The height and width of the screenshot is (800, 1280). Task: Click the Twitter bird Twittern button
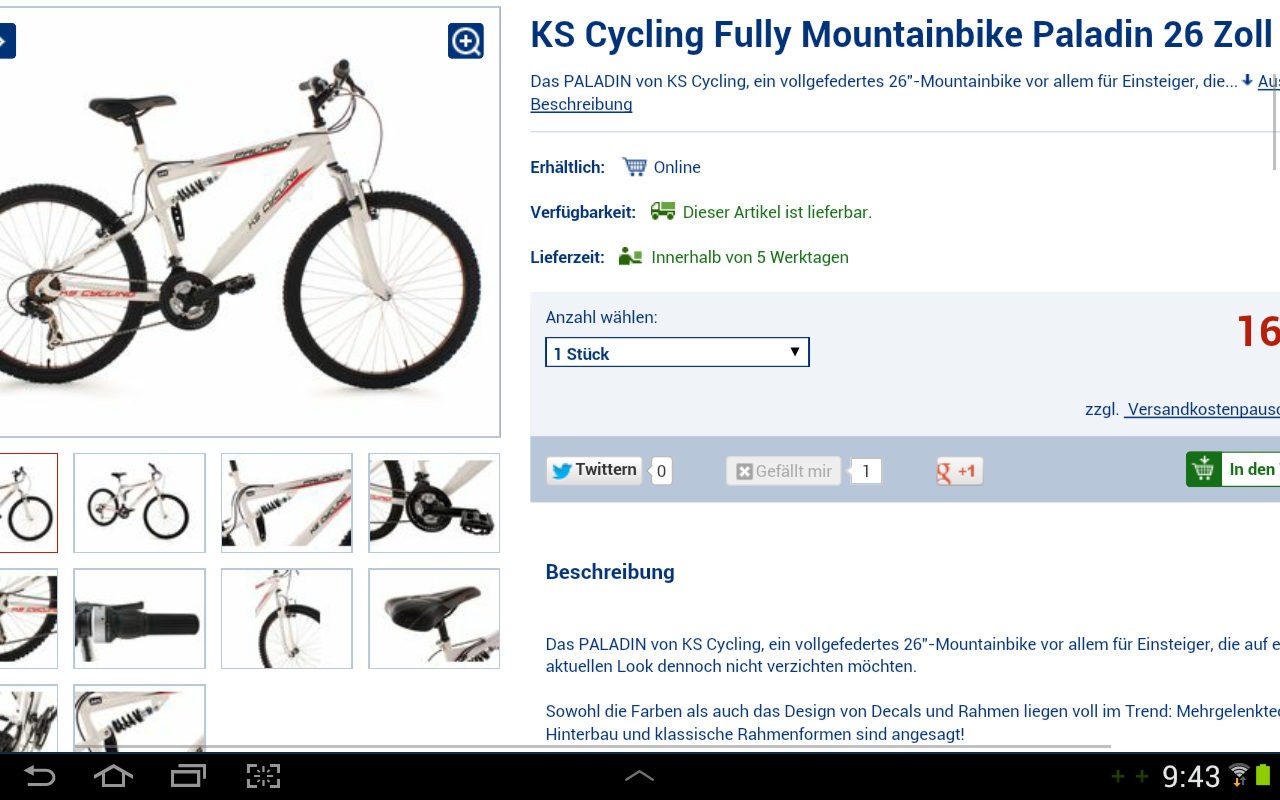594,470
